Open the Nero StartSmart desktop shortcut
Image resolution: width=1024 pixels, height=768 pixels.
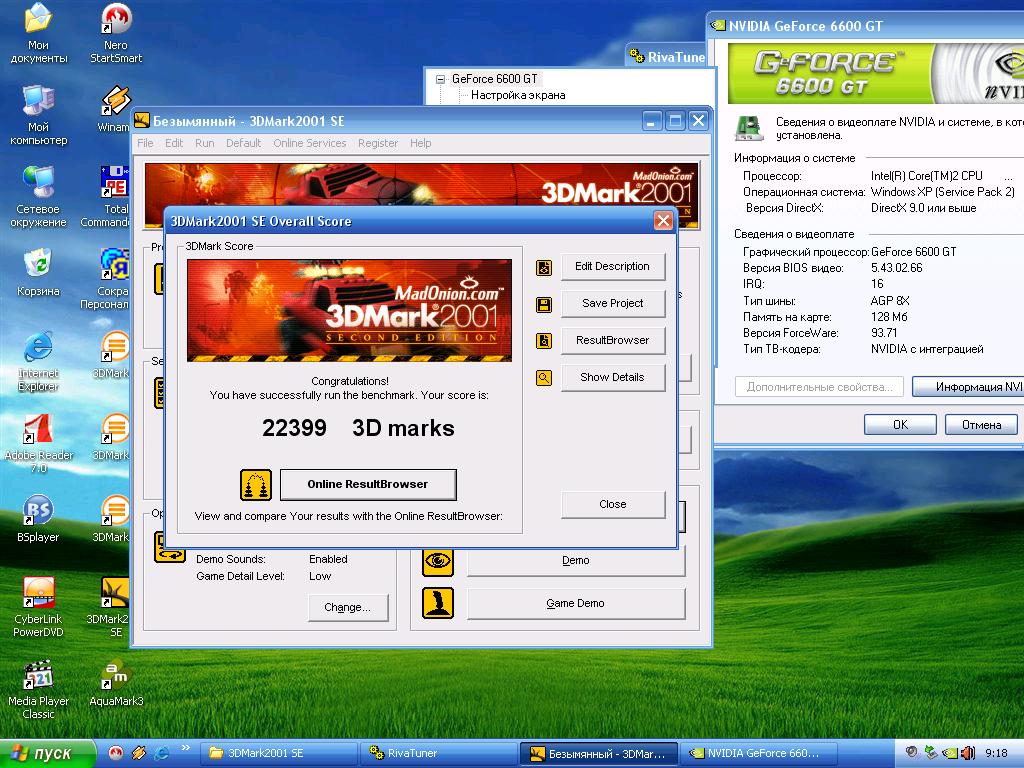(116, 33)
